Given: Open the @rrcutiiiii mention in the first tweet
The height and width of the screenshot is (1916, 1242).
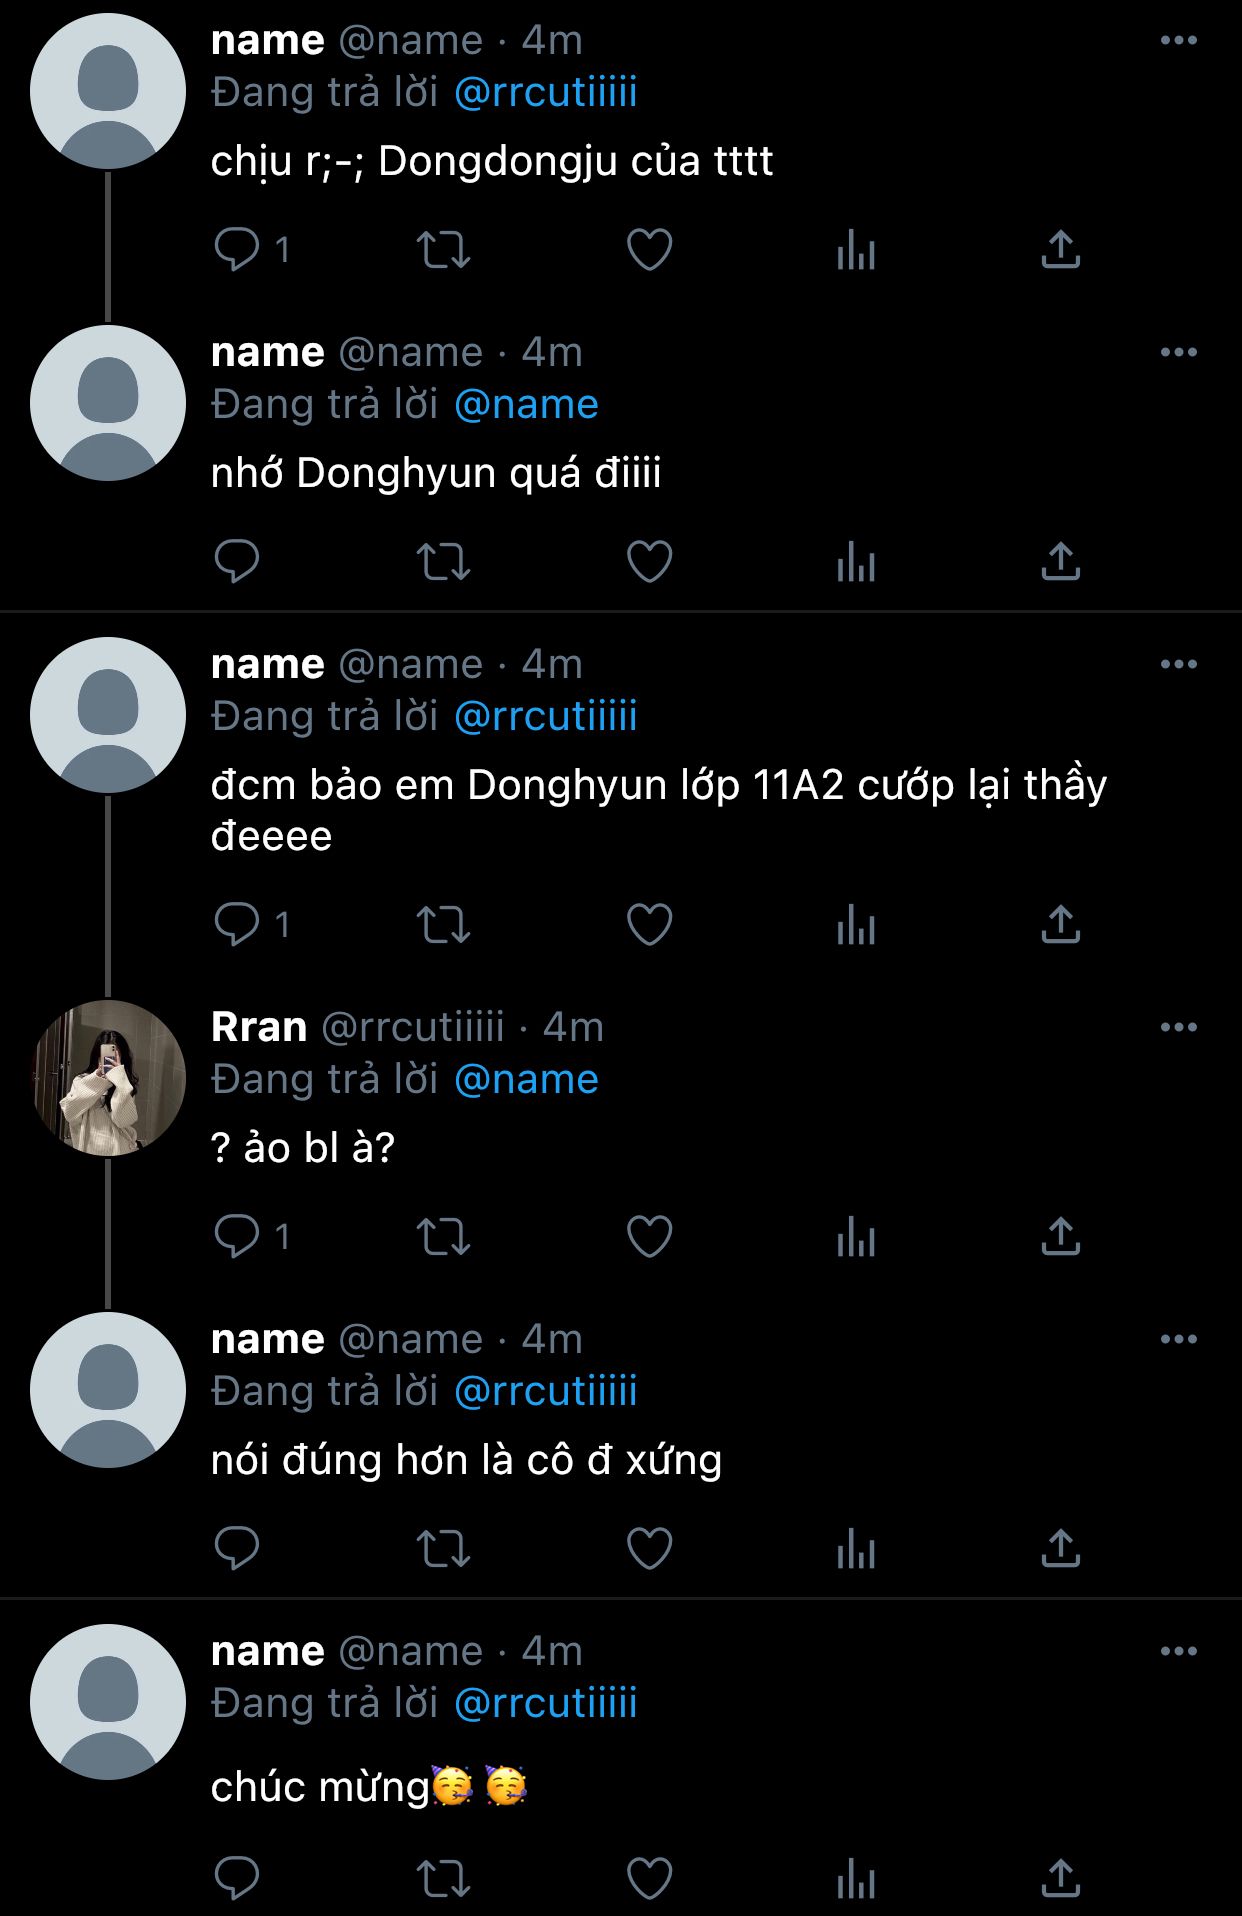Looking at the screenshot, I should pyautogui.click(x=546, y=93).
